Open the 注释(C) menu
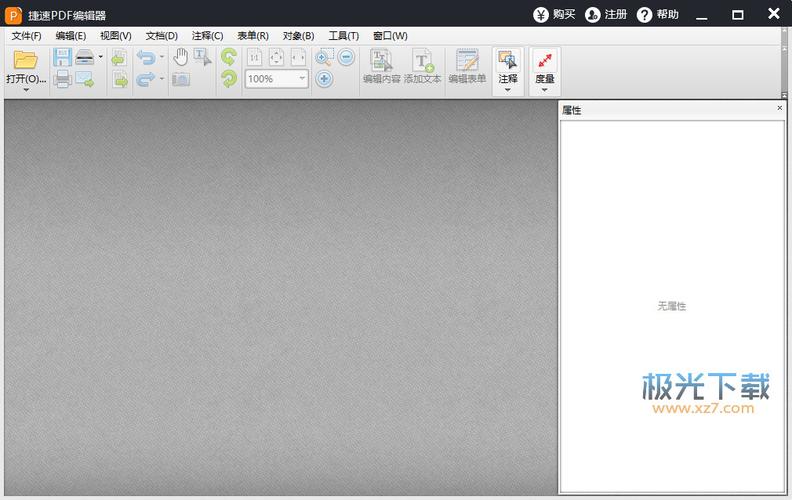 (208, 36)
